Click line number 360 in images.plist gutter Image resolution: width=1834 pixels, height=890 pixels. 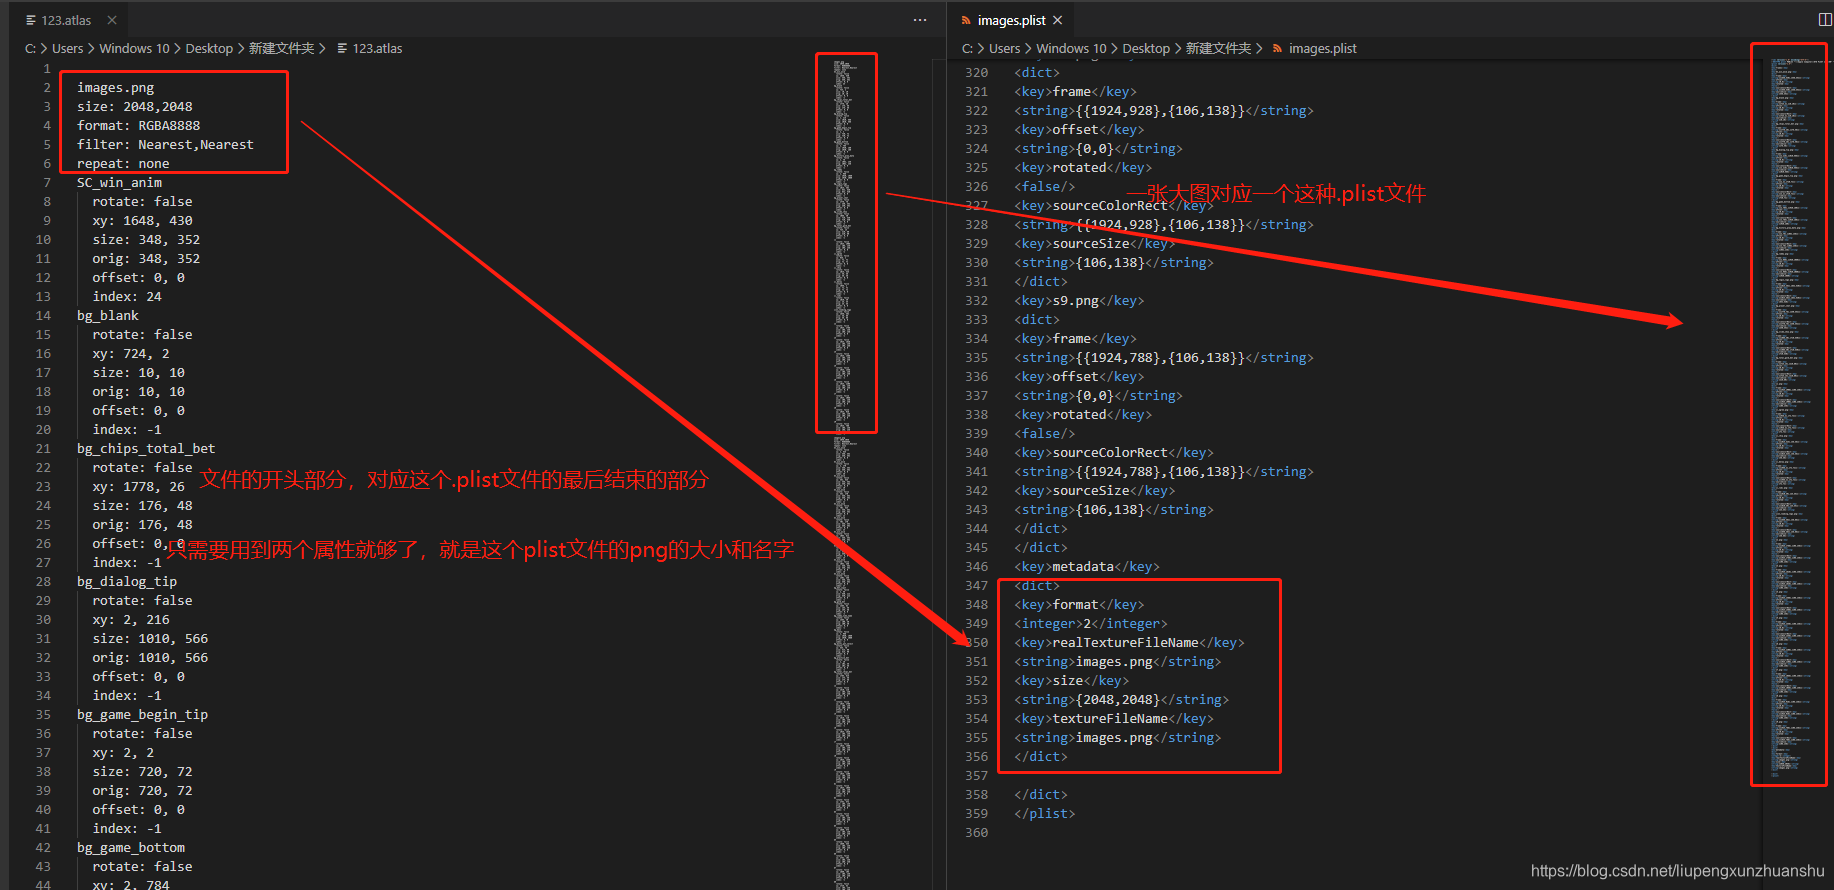point(976,832)
